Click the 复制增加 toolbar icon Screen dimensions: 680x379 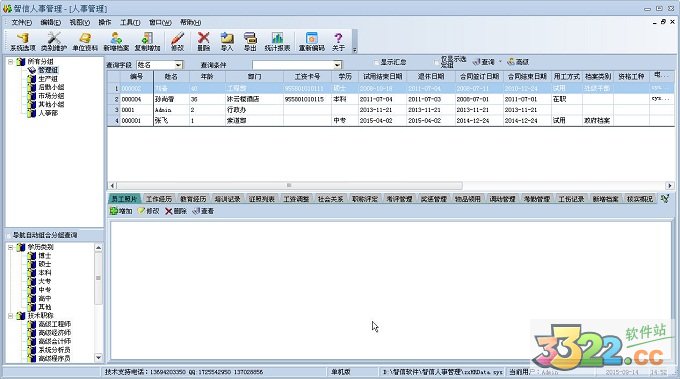click(x=147, y=42)
